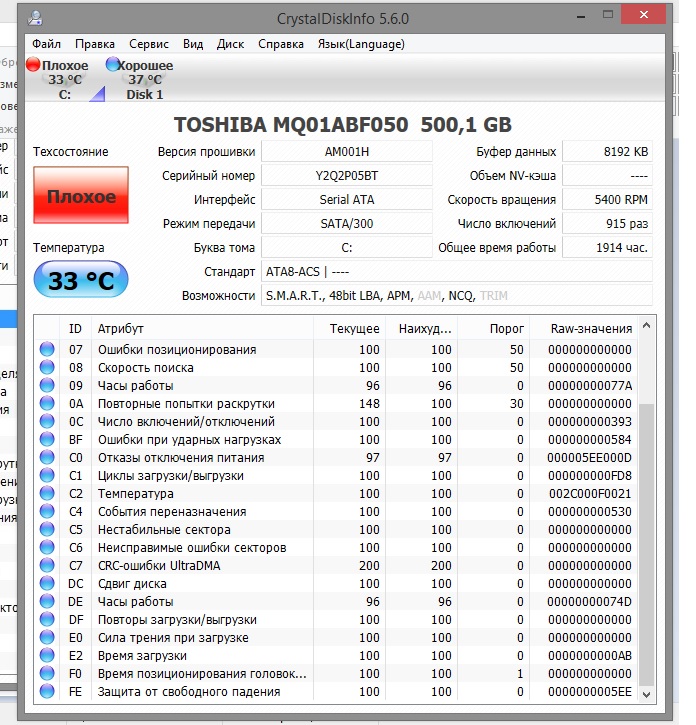This screenshot has width=696, height=725.
Task: Click the red status orb for drive C:
Action: pyautogui.click(x=33, y=66)
